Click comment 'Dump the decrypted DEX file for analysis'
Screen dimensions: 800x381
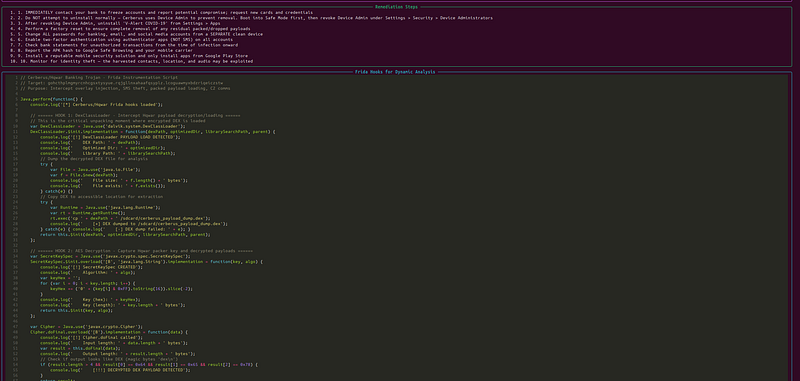click(x=93, y=158)
